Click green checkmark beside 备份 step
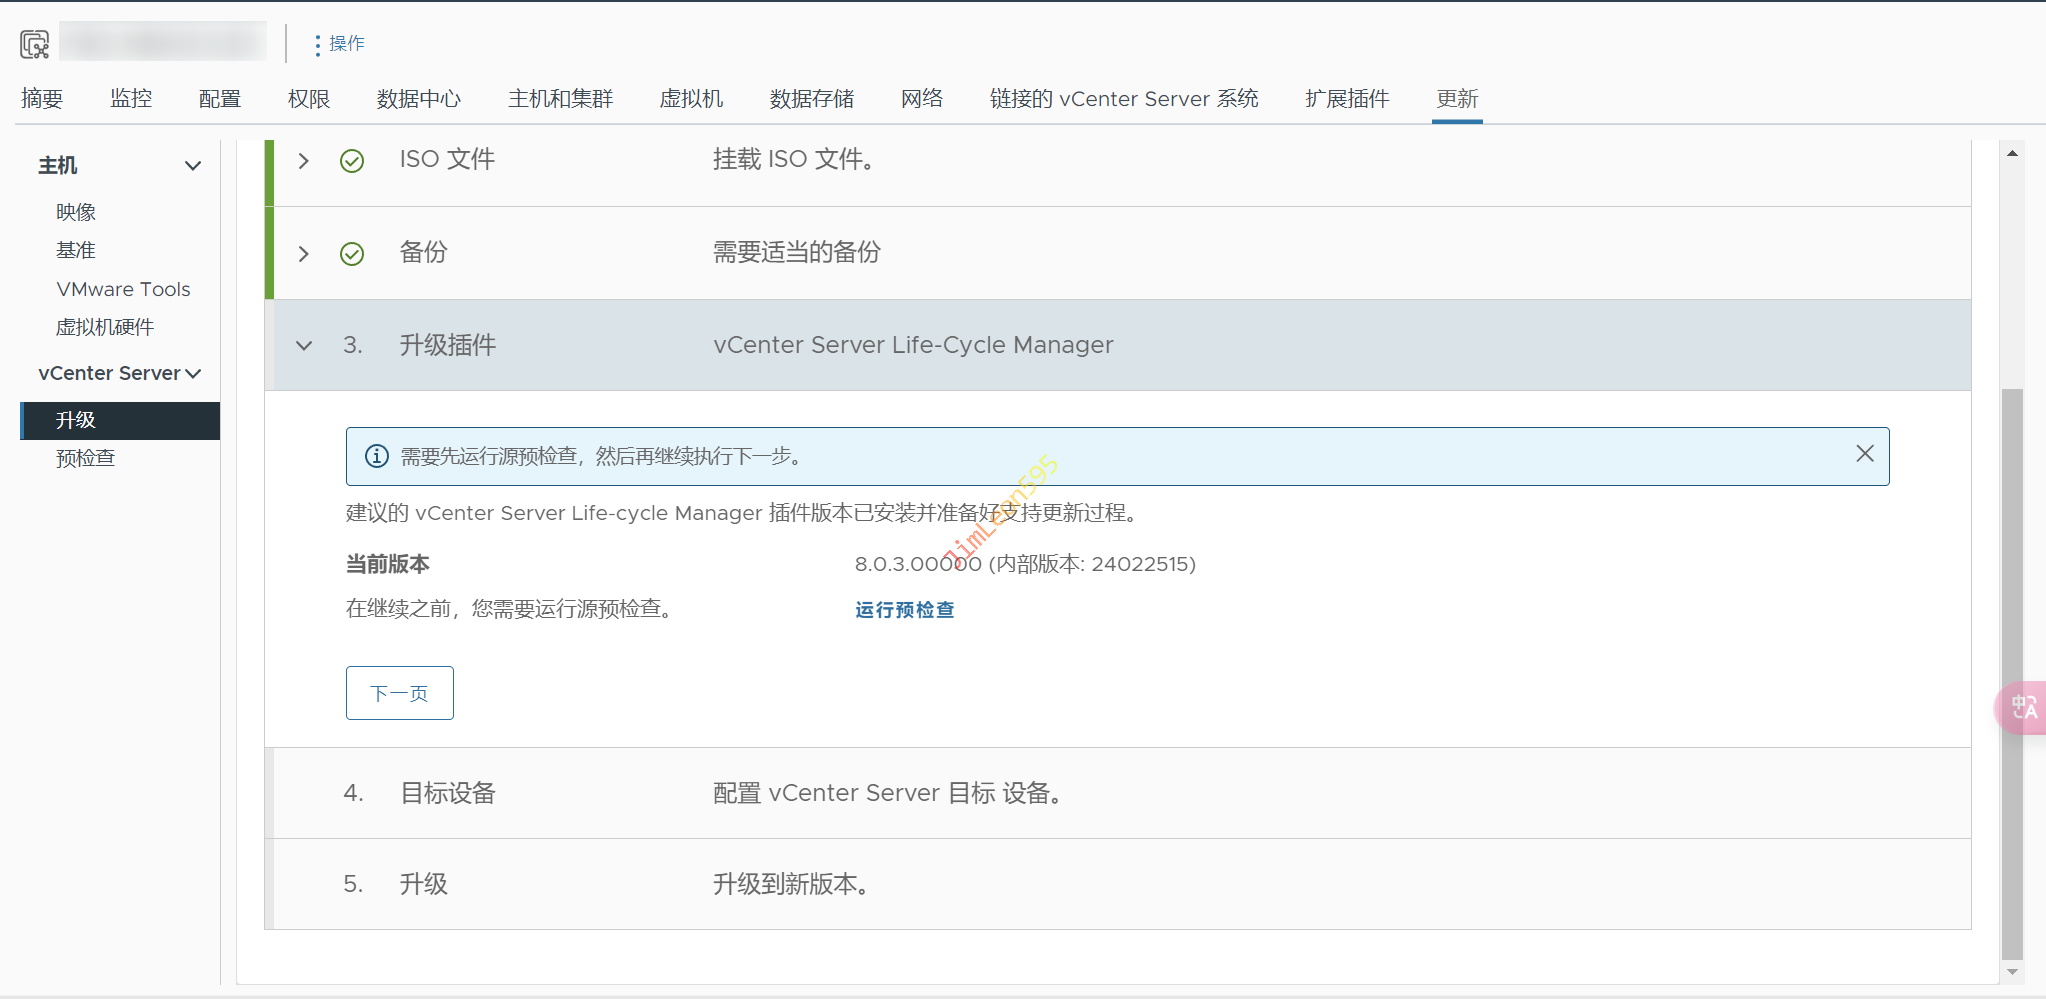The image size is (2046, 999). coord(352,254)
